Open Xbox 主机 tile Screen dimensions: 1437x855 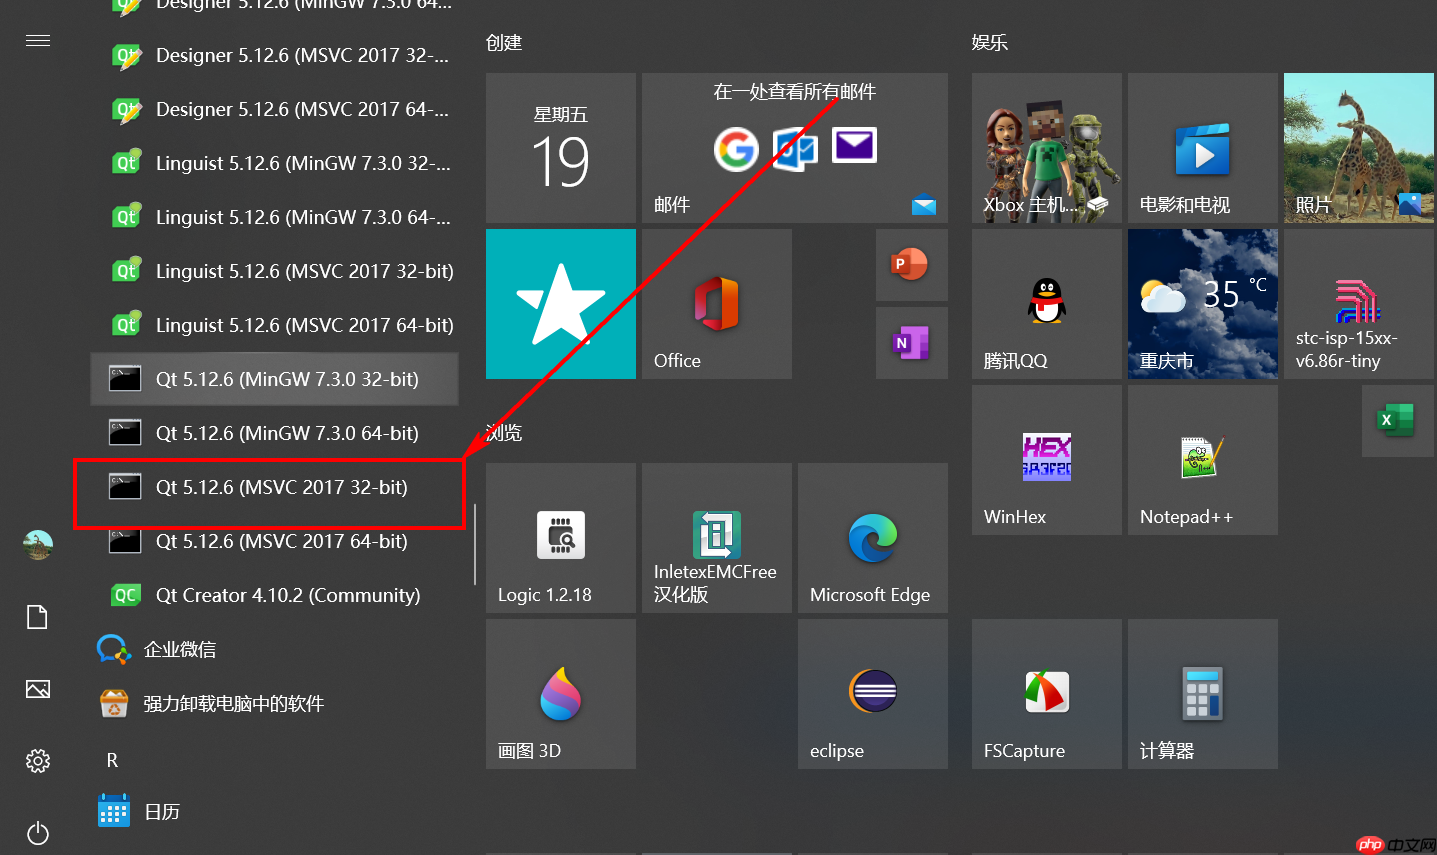tap(1047, 148)
